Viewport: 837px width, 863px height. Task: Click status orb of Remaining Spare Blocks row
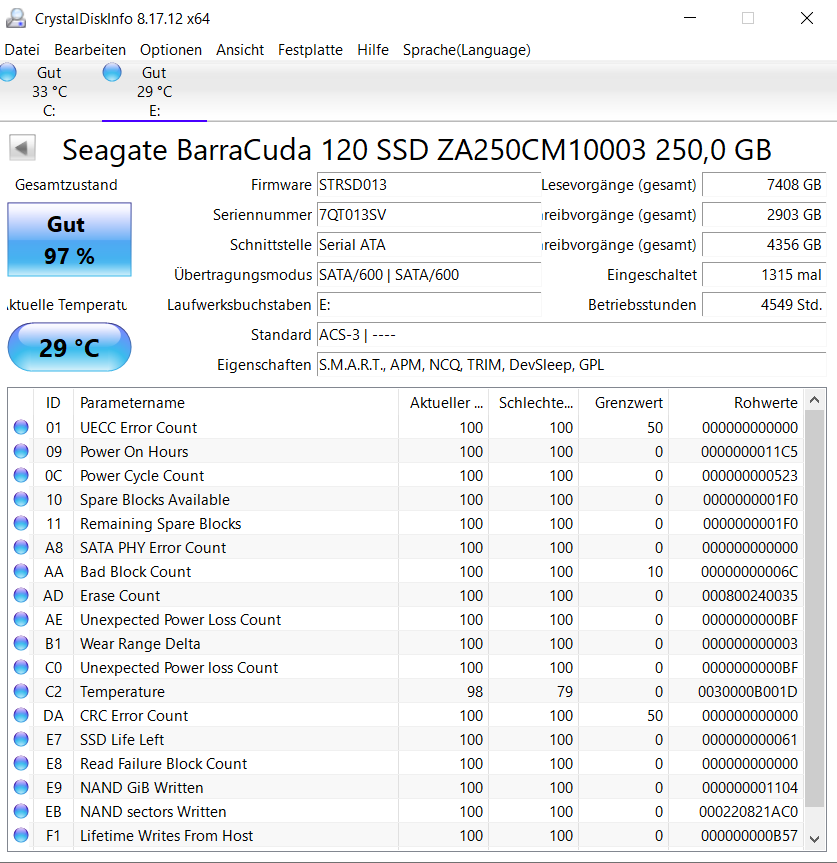(21, 523)
